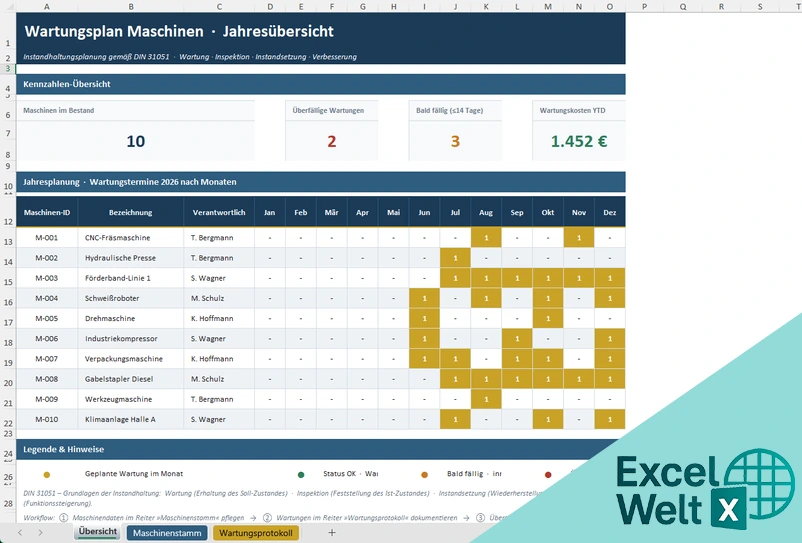Select cell Schweißroboter
This screenshot has height=543, width=802.
[x=130, y=298]
